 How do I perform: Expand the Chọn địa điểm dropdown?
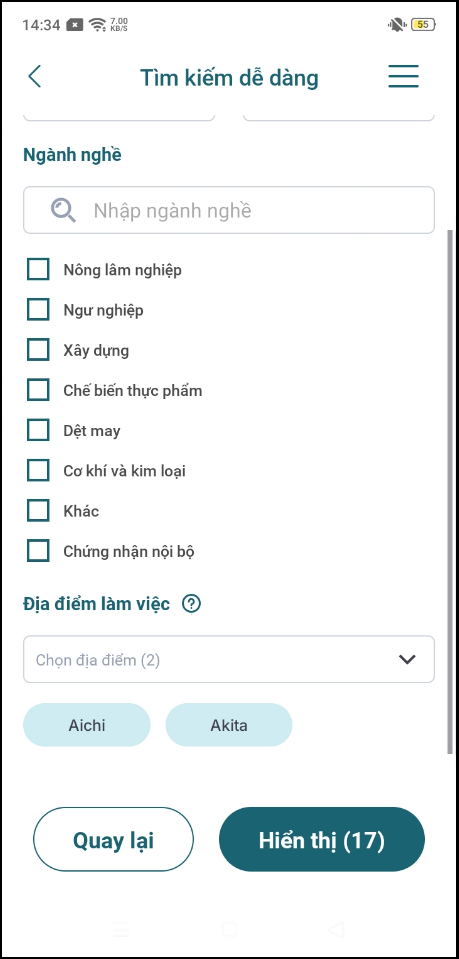pos(229,659)
